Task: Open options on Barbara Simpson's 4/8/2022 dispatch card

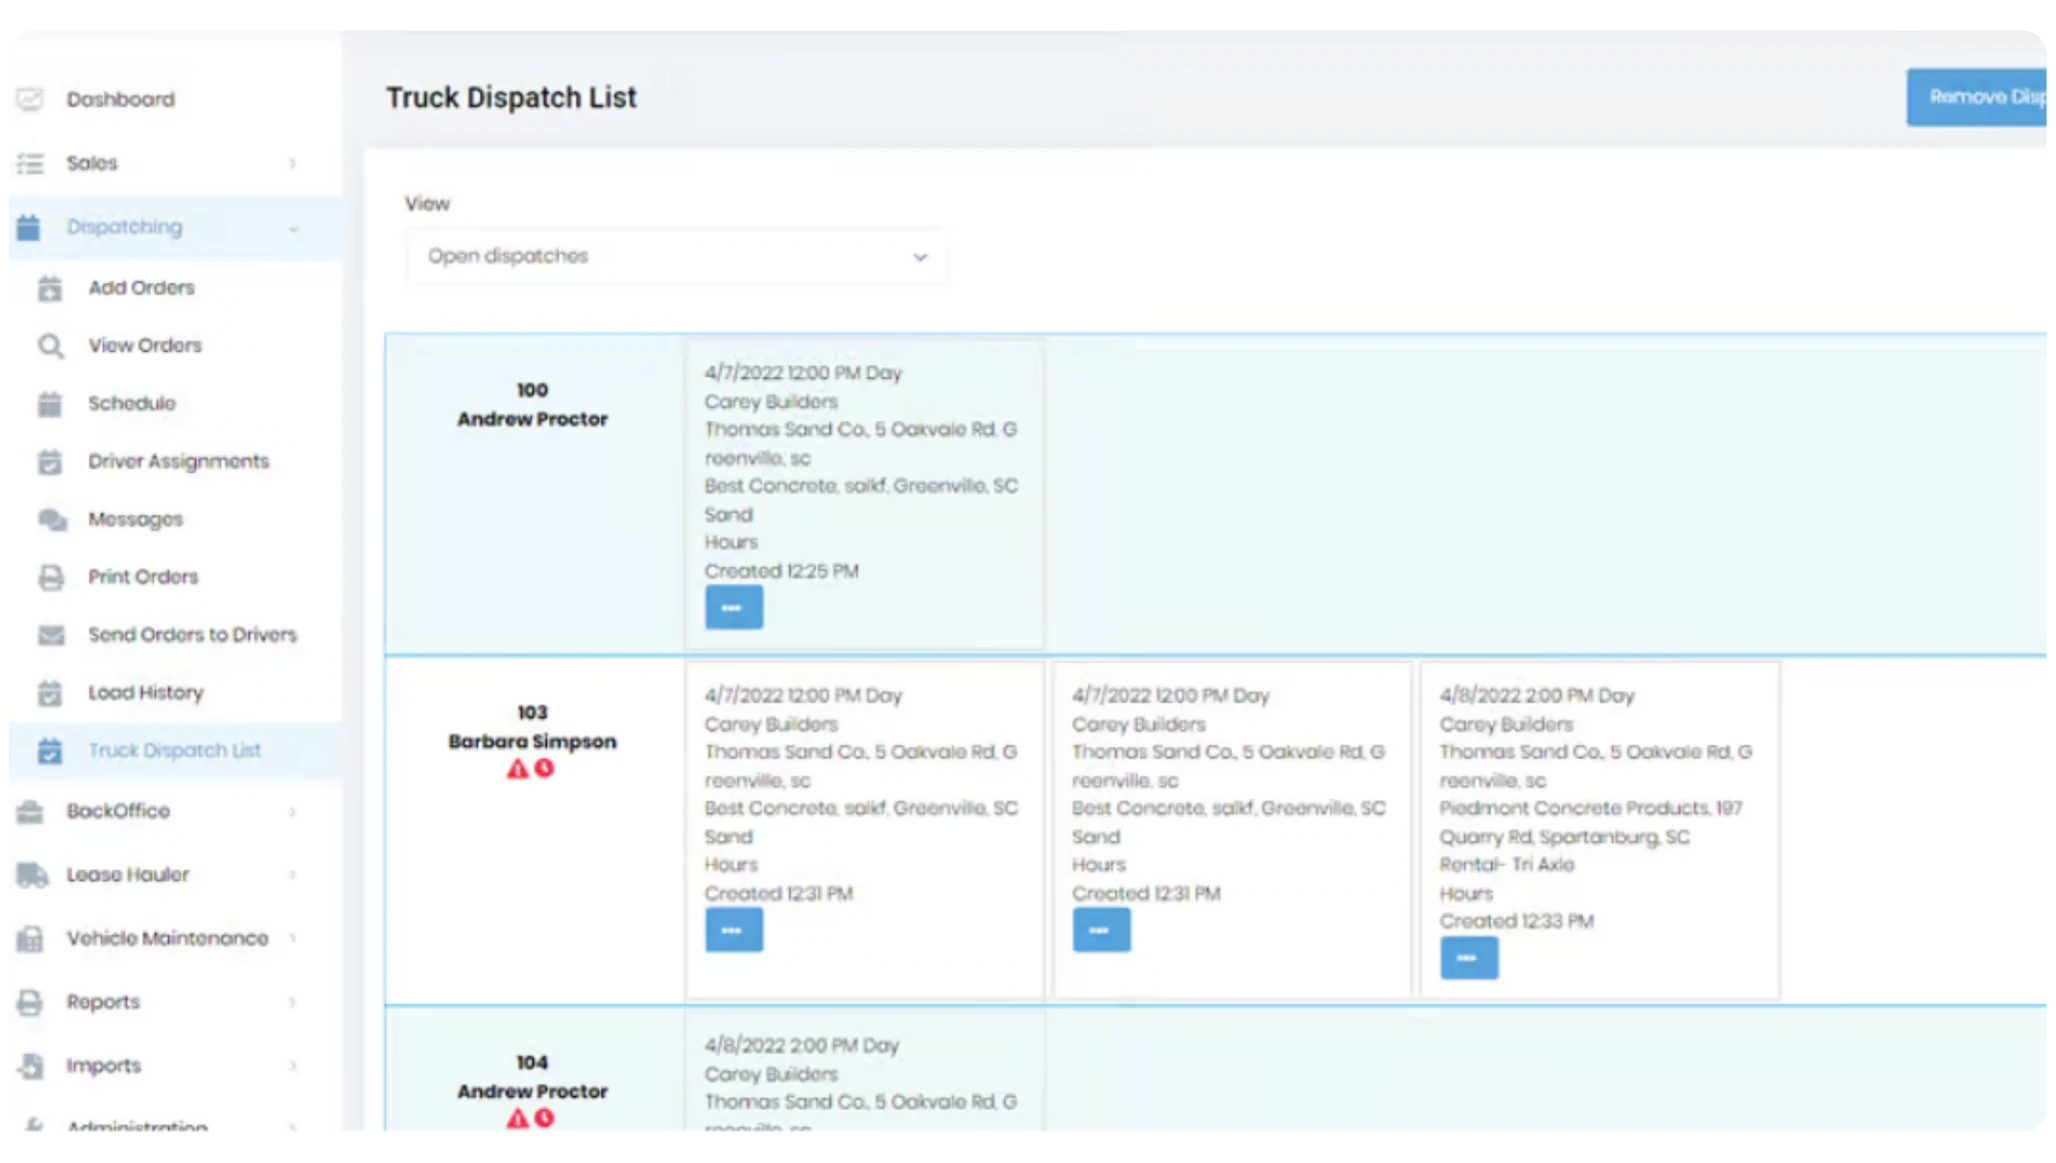Action: [1468, 957]
